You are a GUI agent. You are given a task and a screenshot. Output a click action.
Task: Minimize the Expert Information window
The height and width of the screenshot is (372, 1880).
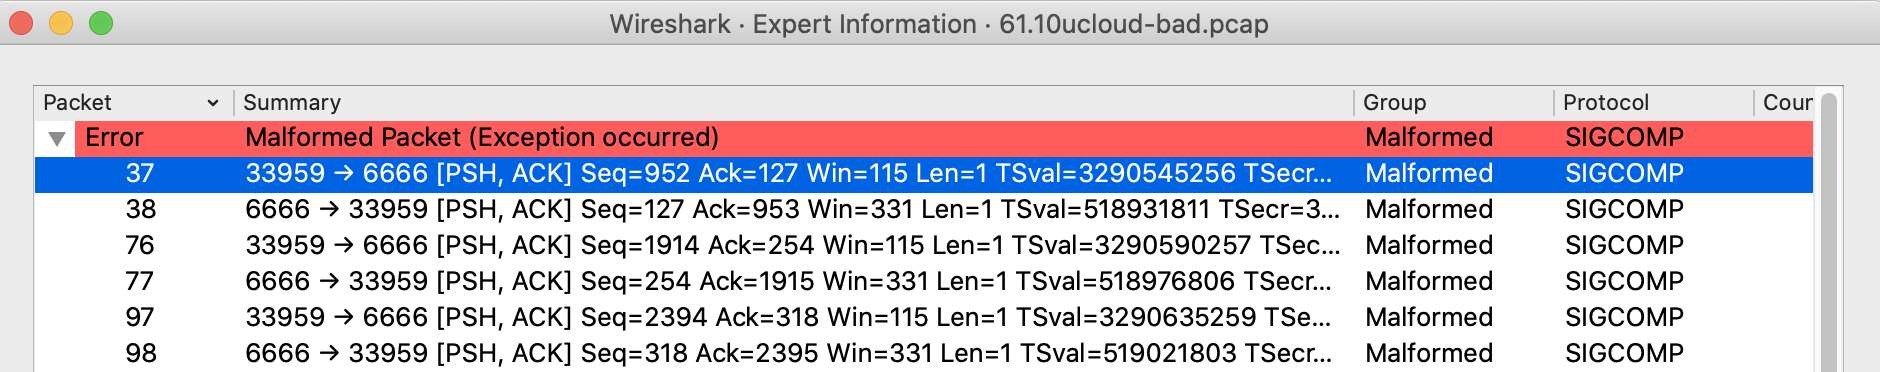(61, 23)
